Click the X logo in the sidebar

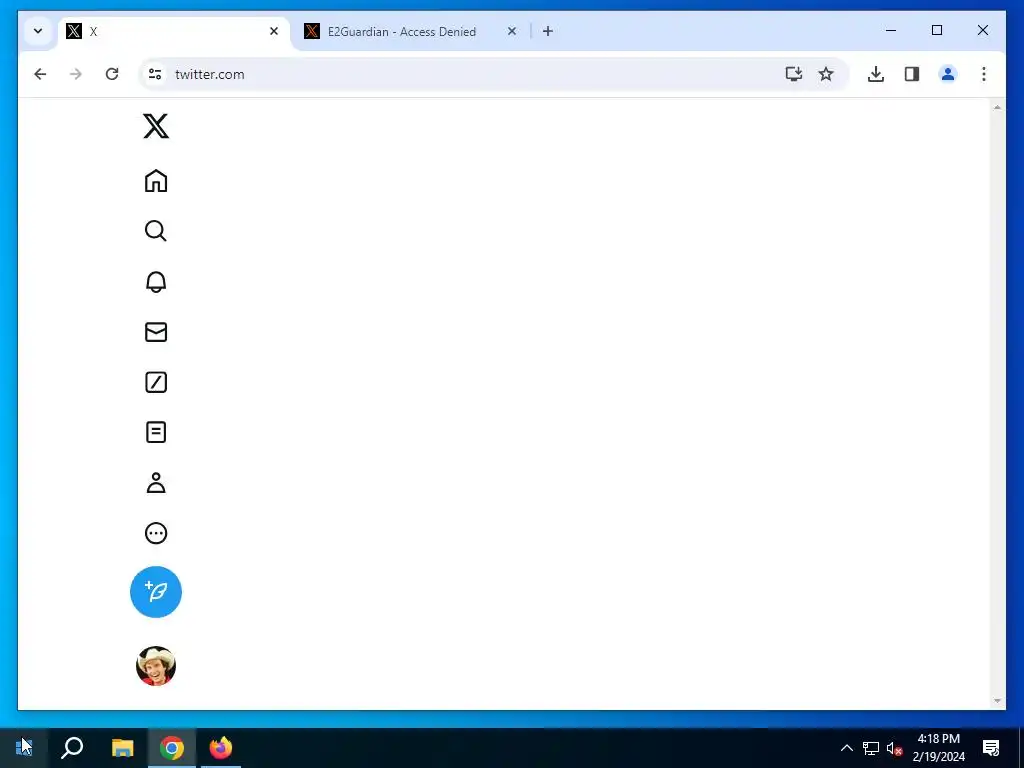(x=155, y=126)
